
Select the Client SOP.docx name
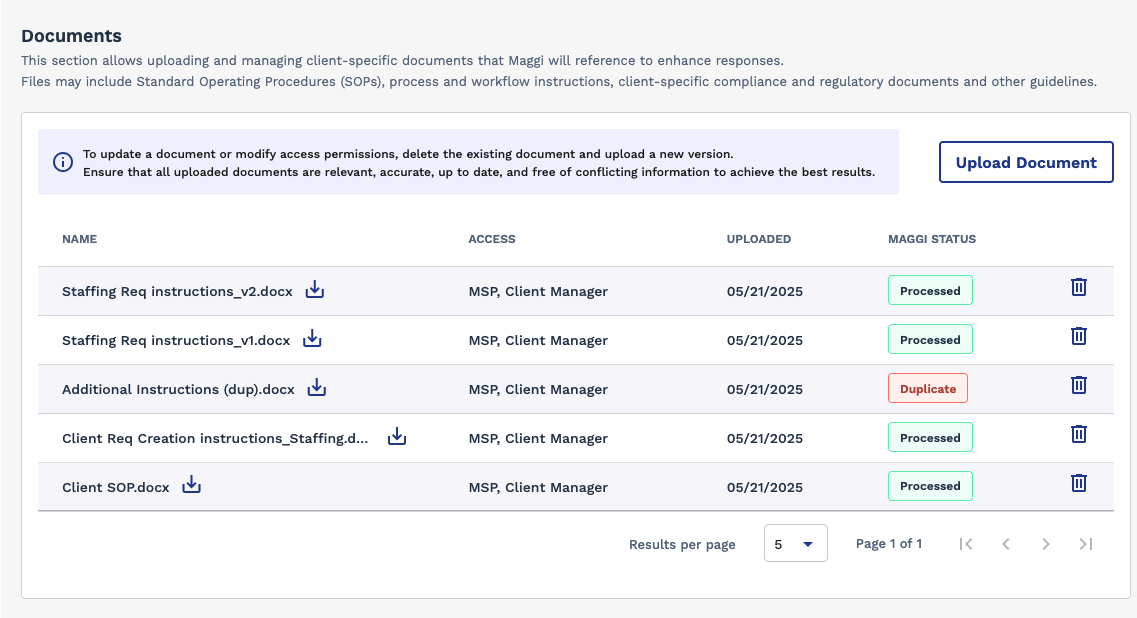coord(115,487)
